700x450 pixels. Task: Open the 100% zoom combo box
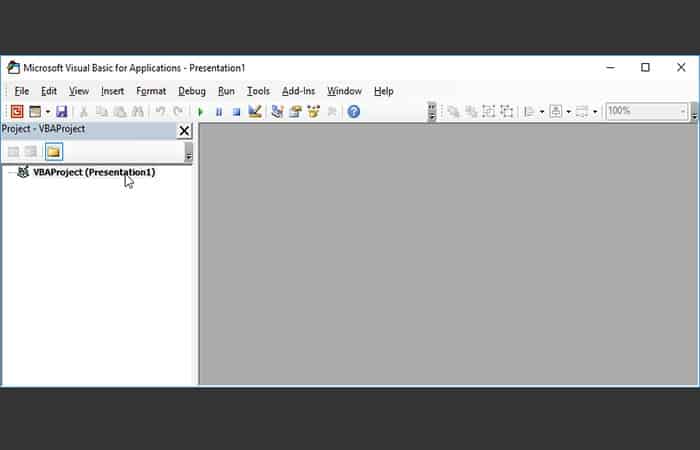pyautogui.click(x=646, y=111)
